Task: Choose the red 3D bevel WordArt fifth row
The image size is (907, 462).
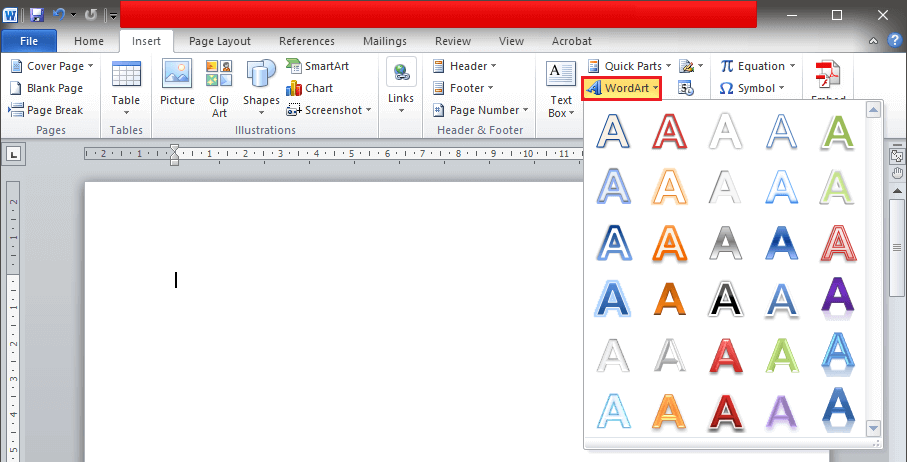Action: 725,354
